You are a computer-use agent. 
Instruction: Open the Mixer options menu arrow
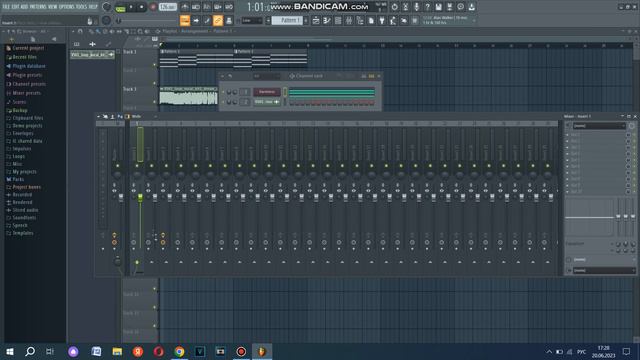pos(98,116)
